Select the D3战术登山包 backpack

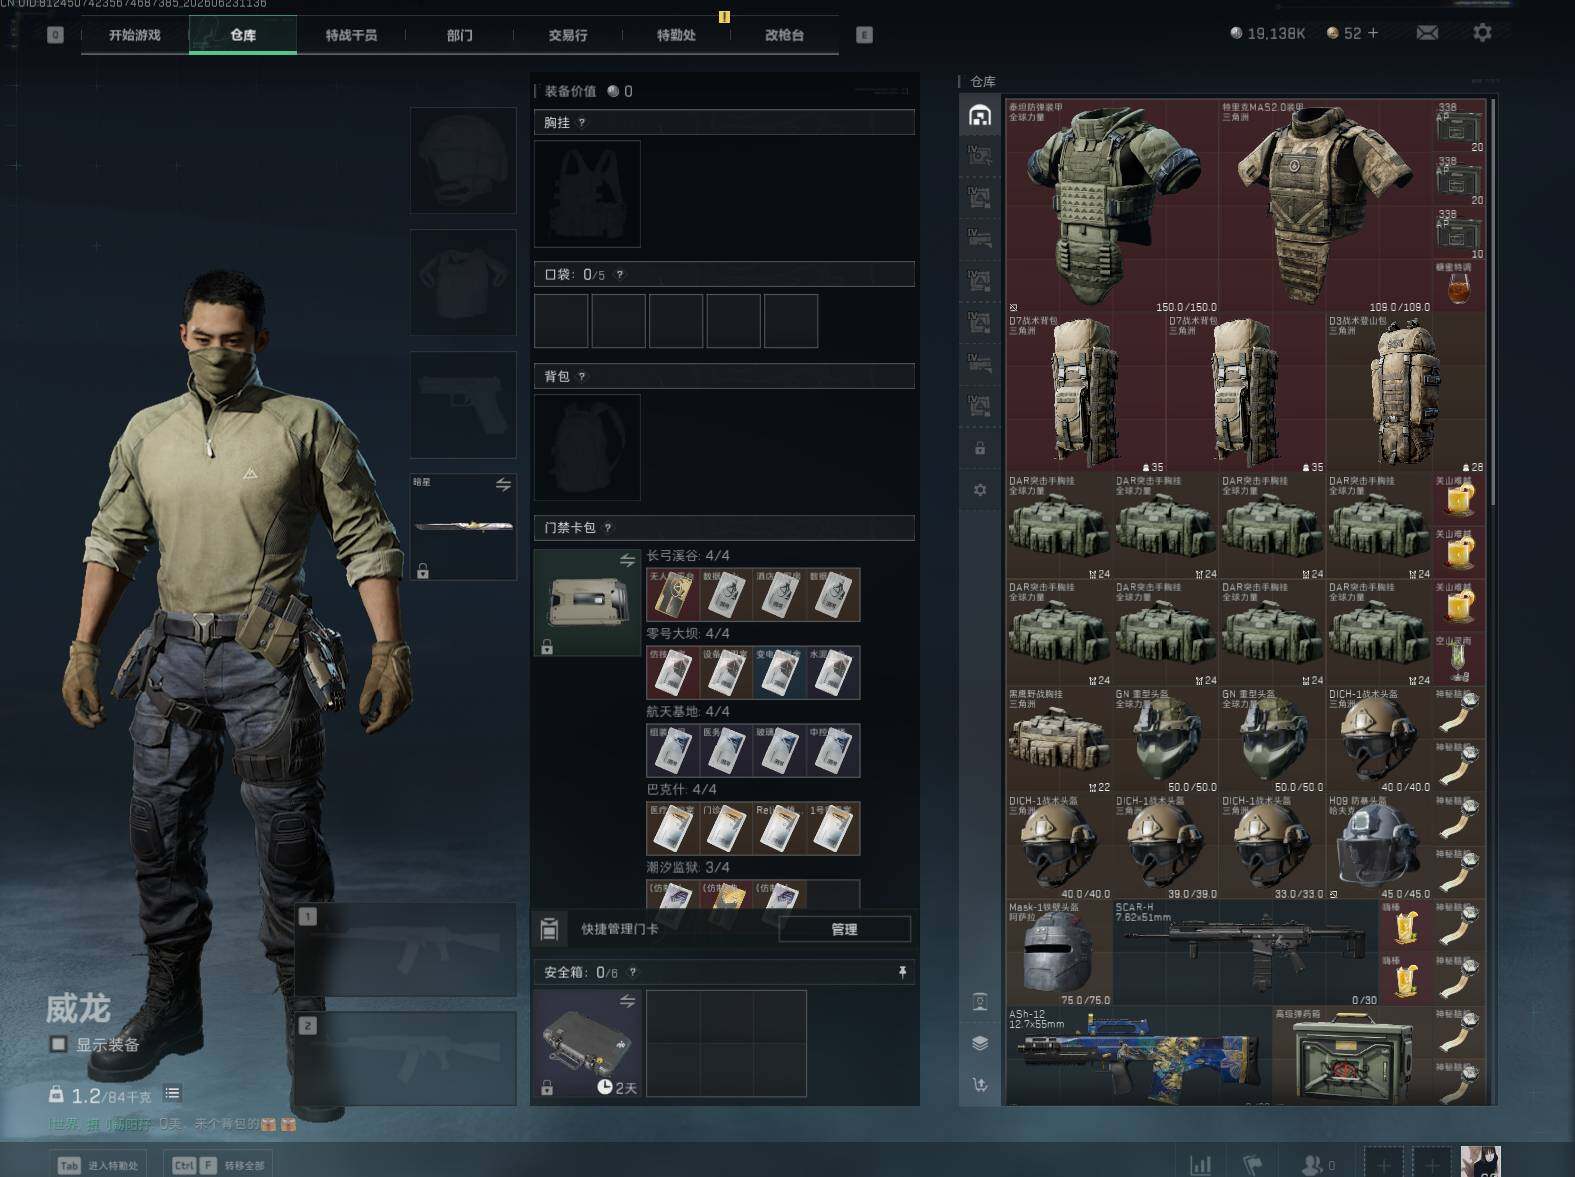pos(1406,393)
